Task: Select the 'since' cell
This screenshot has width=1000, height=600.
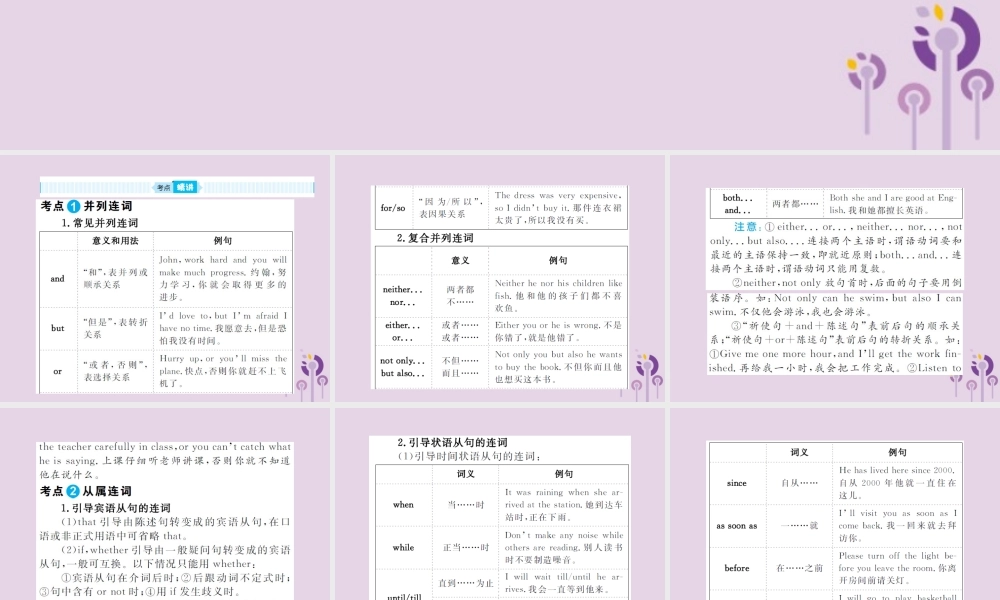Action: (x=737, y=483)
